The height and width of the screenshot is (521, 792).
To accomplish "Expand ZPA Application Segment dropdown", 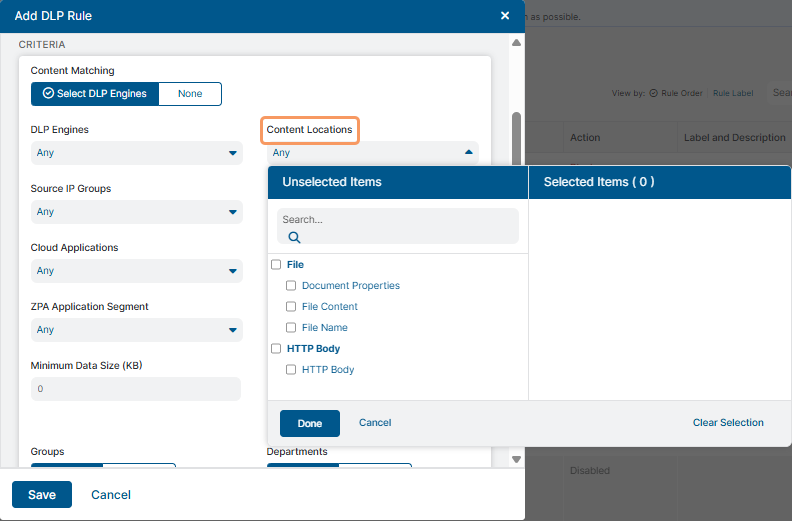I will 136,330.
